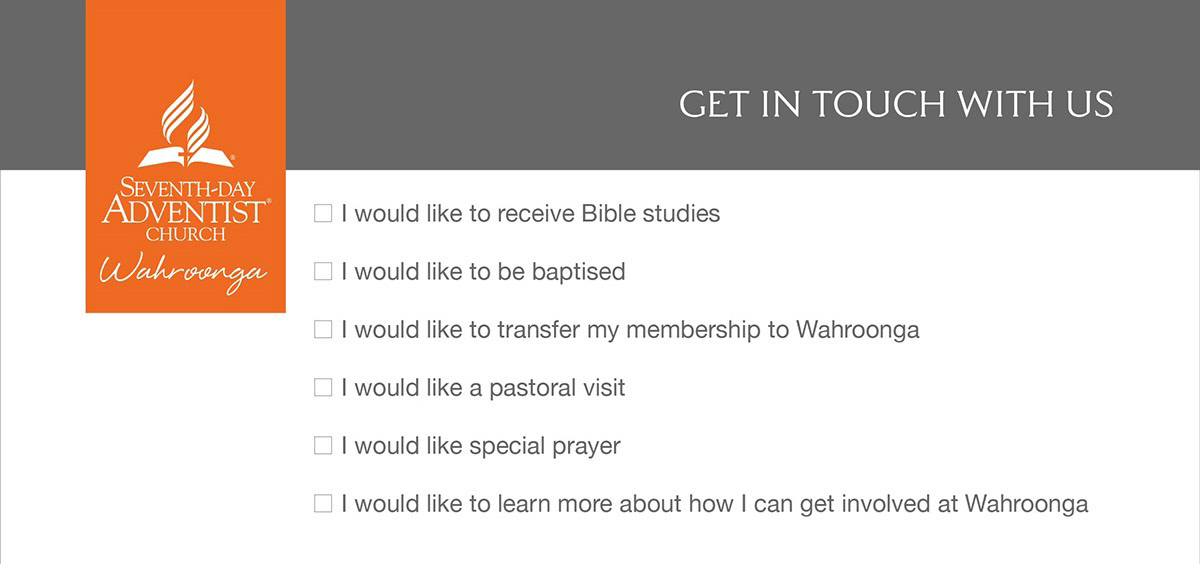This screenshot has height=564, width=1200.
Task: Tick the special prayer checkbox
Action: pyautogui.click(x=323, y=445)
